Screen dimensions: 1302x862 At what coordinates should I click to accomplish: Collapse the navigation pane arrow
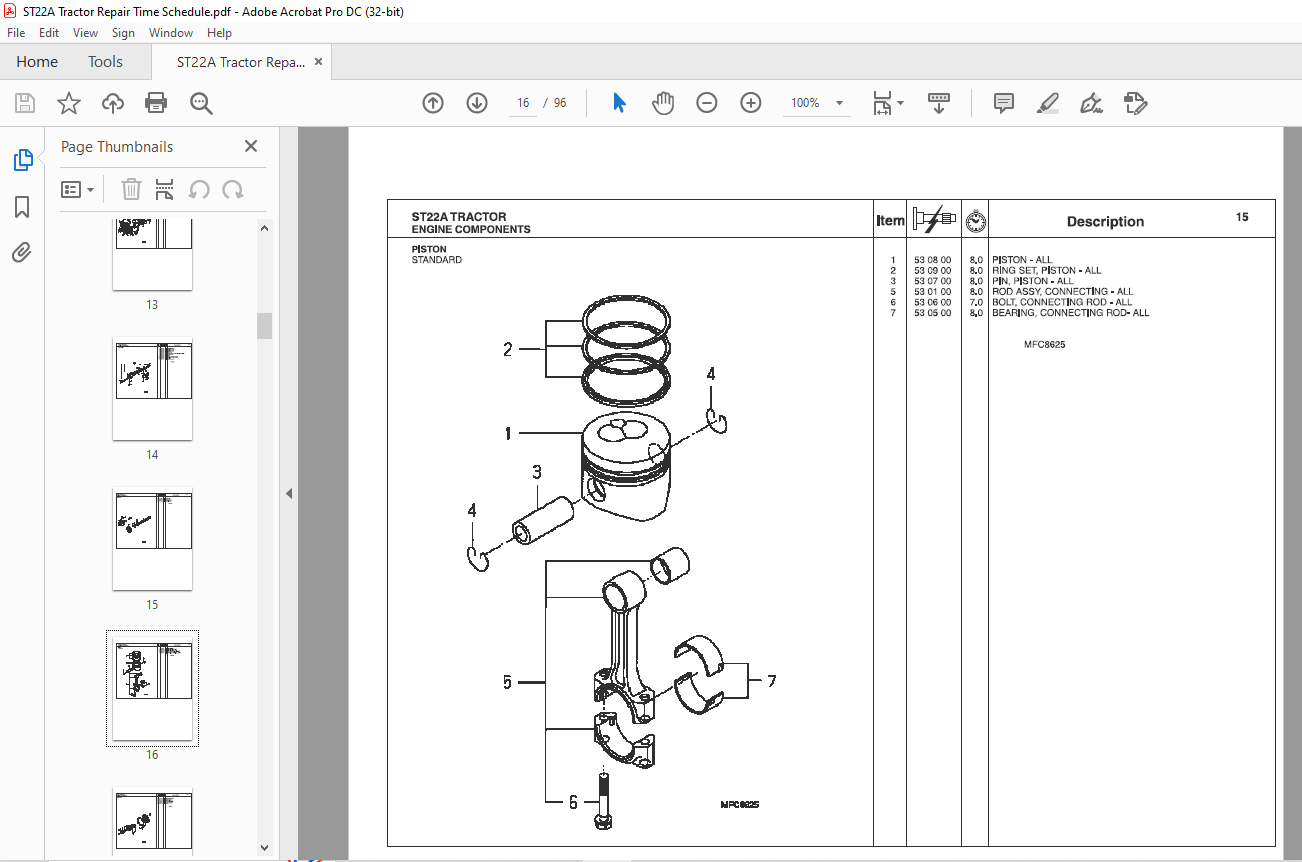coord(289,493)
